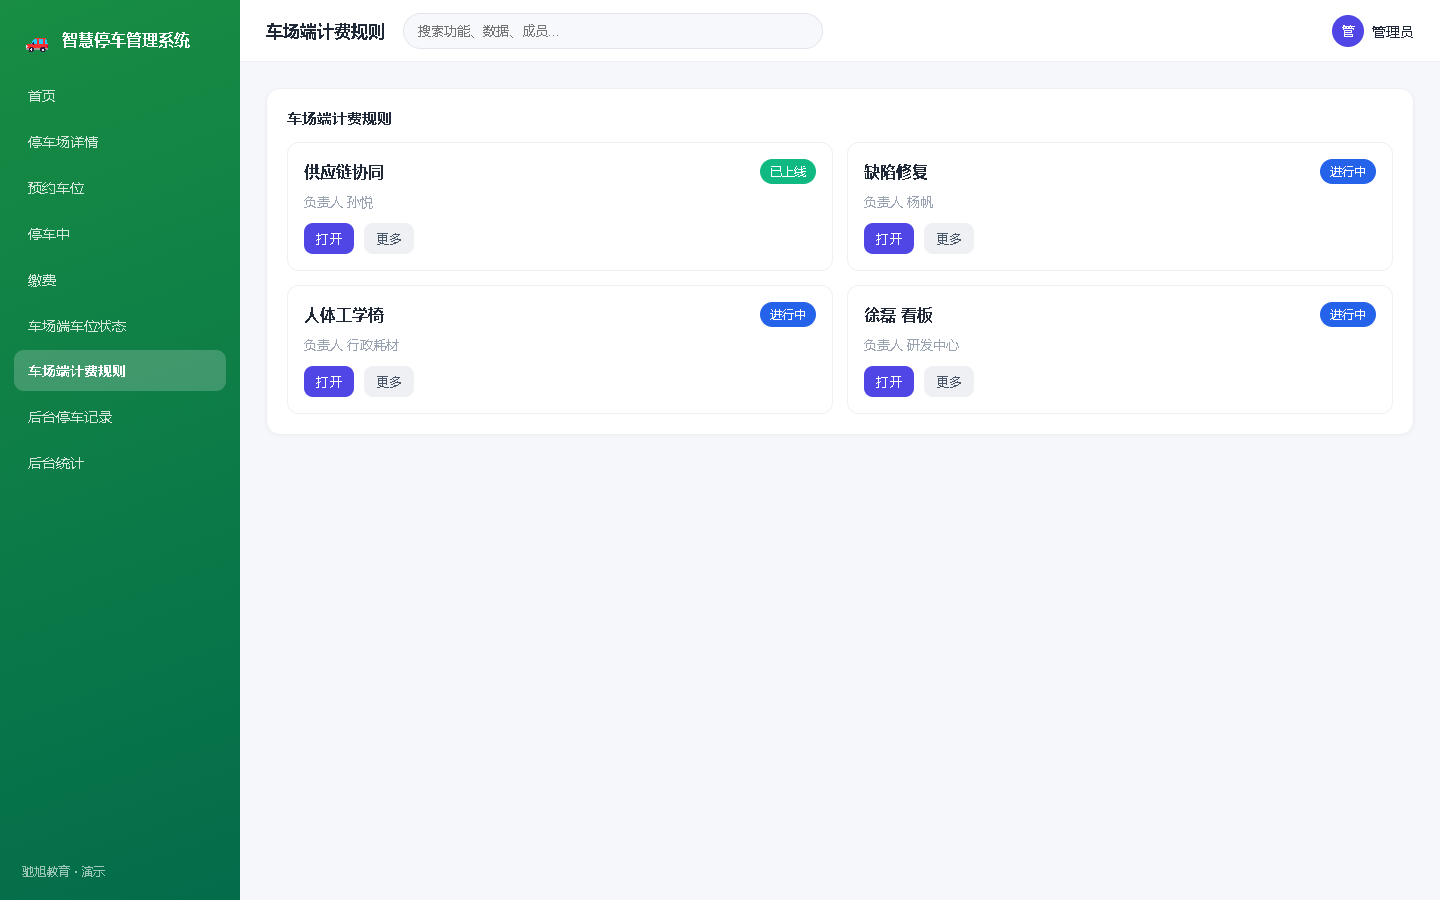Open 车场端车位状态 in the sidebar

coord(120,326)
